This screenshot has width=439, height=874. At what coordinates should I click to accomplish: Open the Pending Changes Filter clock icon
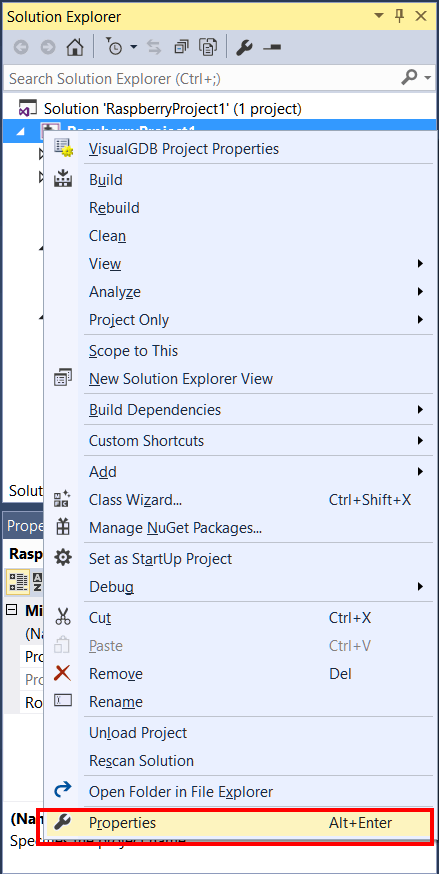click(115, 48)
